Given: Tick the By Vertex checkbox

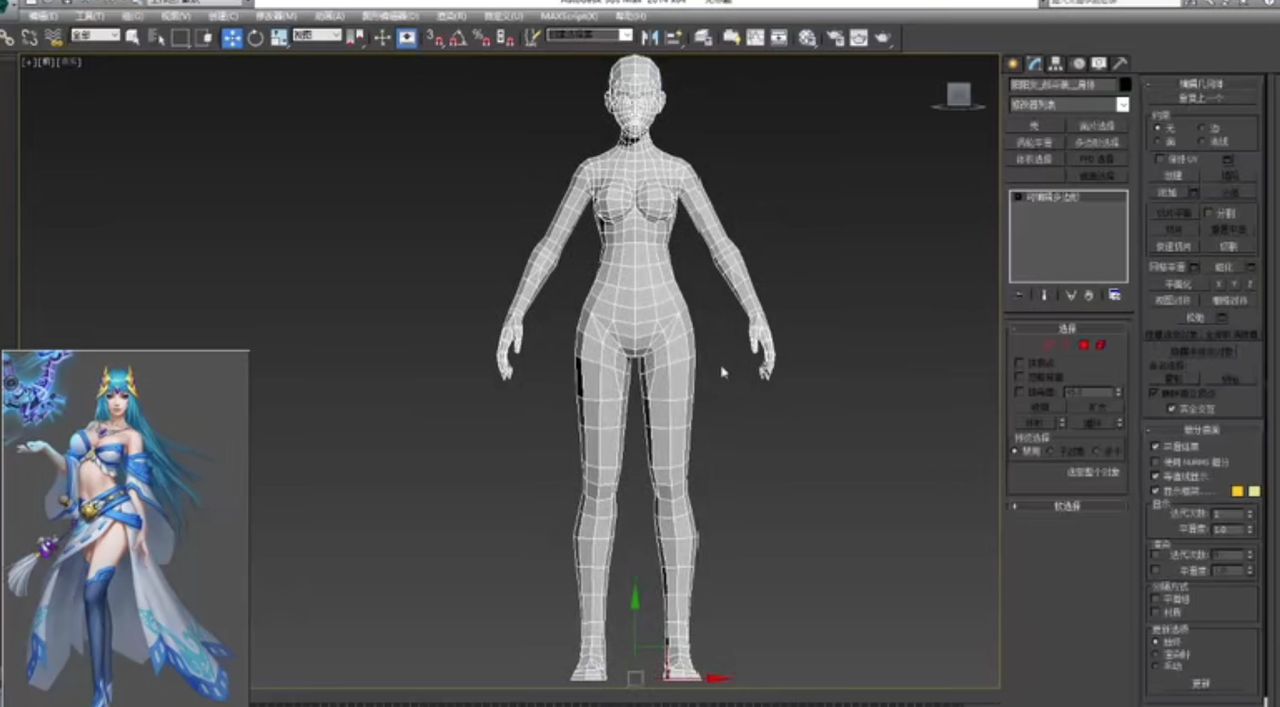Looking at the screenshot, I should click(1019, 363).
